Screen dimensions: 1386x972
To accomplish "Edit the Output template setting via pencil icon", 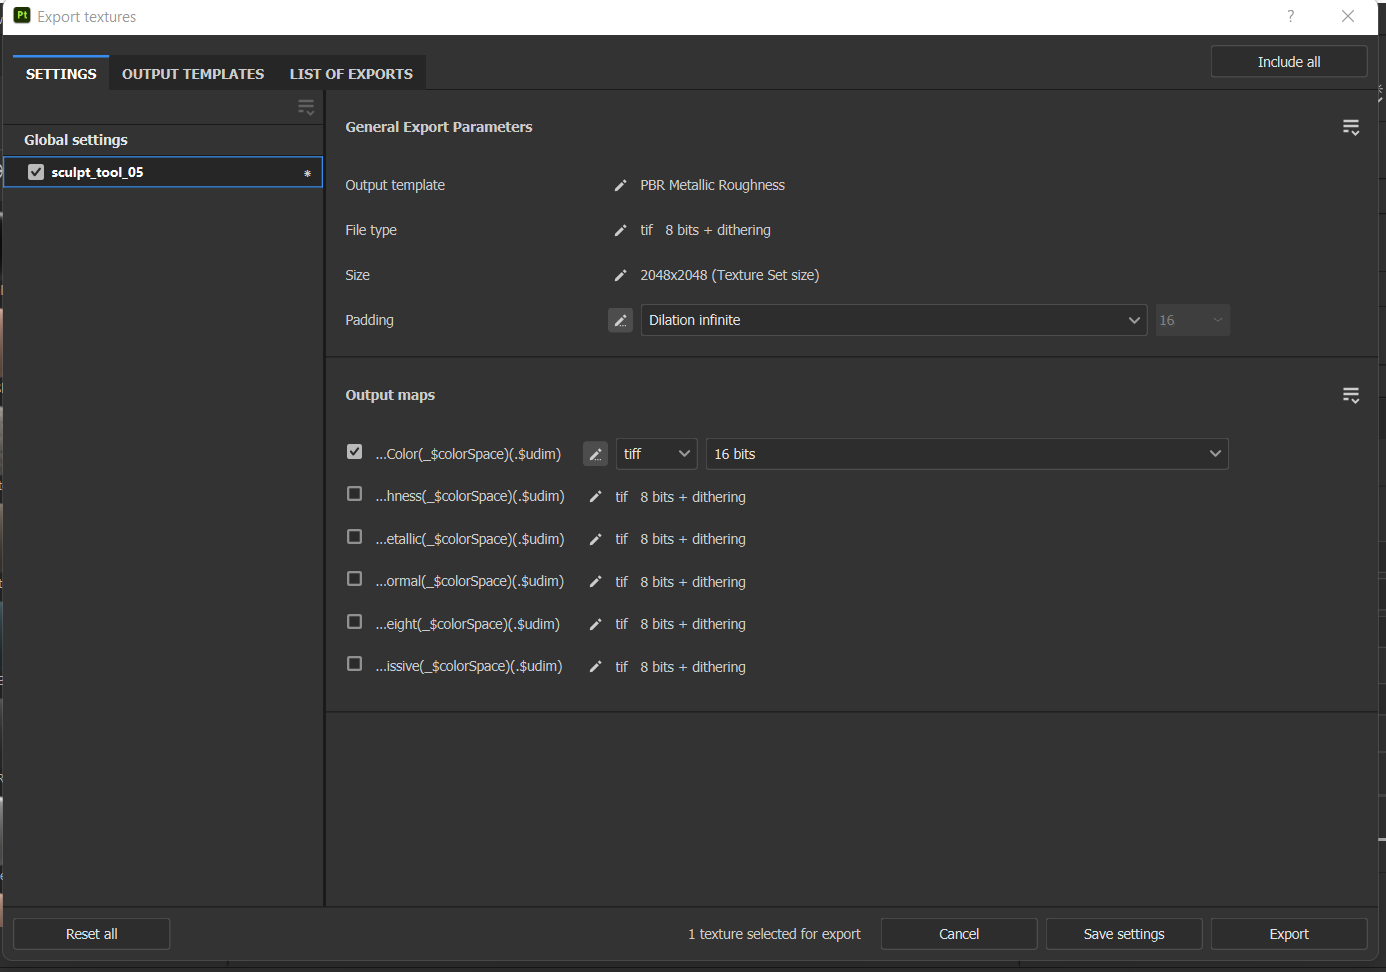I will pos(620,185).
